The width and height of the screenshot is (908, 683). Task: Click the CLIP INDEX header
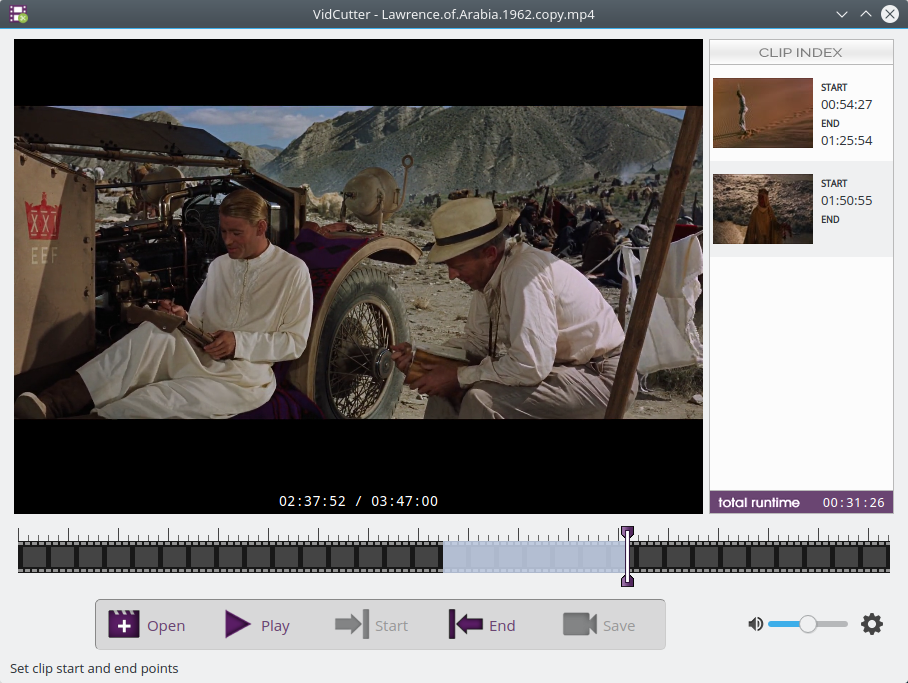click(x=801, y=52)
